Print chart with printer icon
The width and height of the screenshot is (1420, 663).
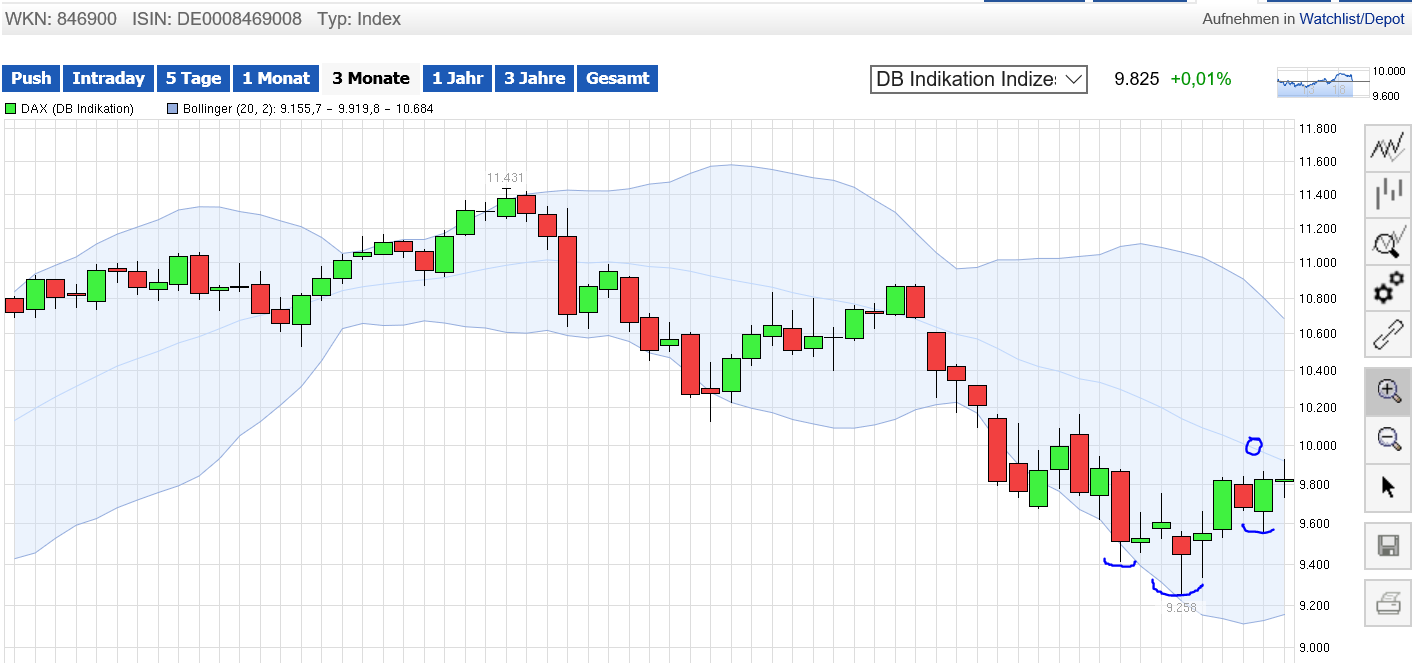point(1388,602)
